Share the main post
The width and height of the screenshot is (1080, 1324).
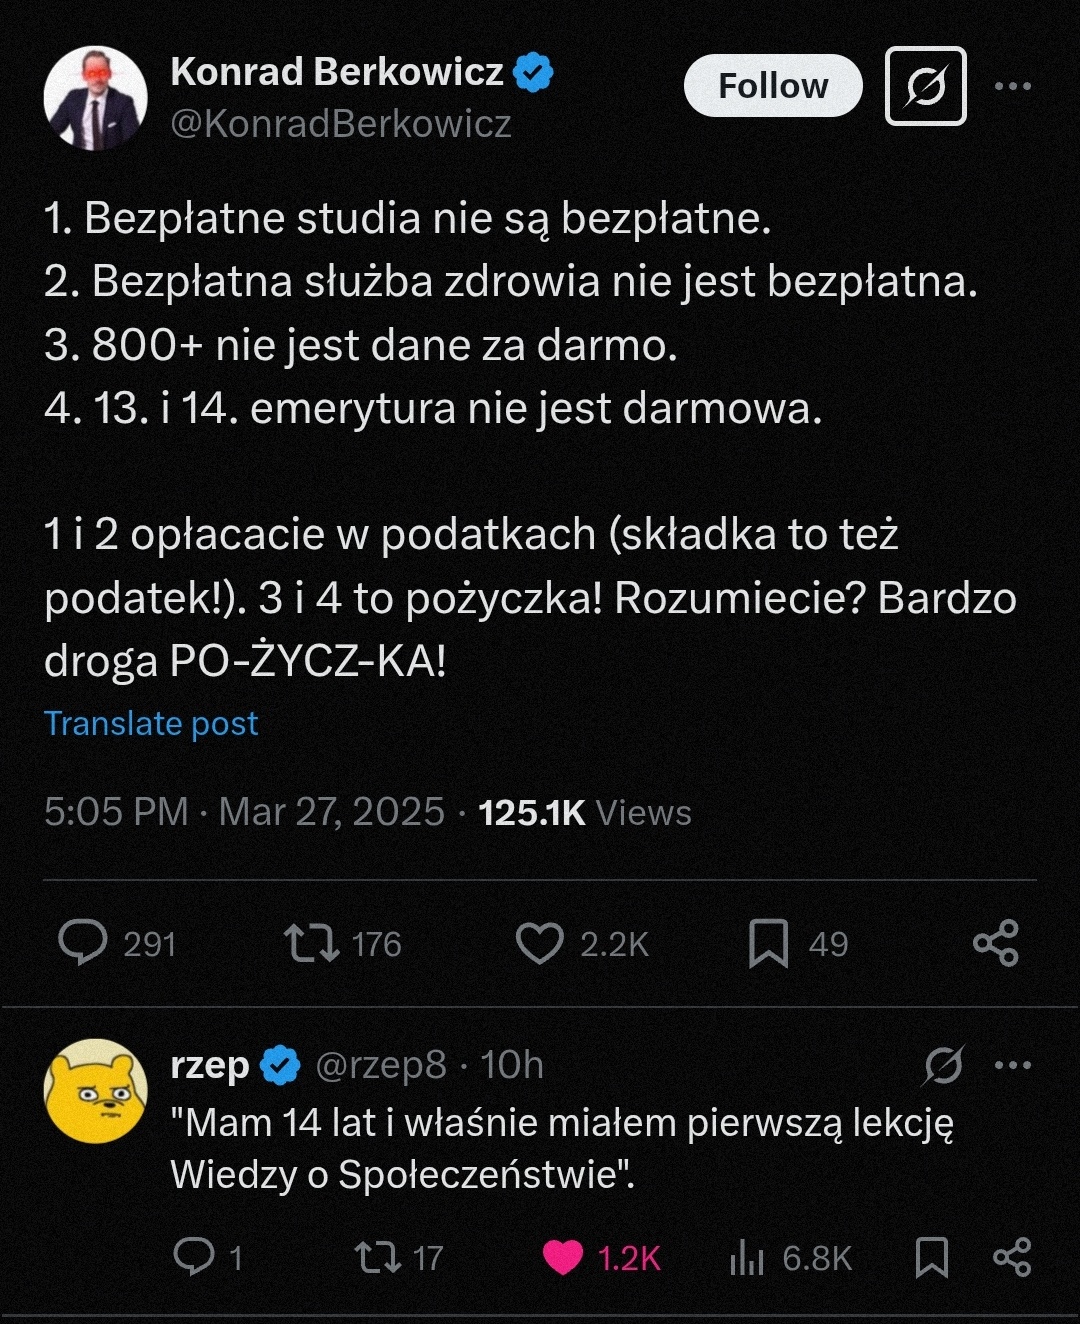click(x=996, y=943)
